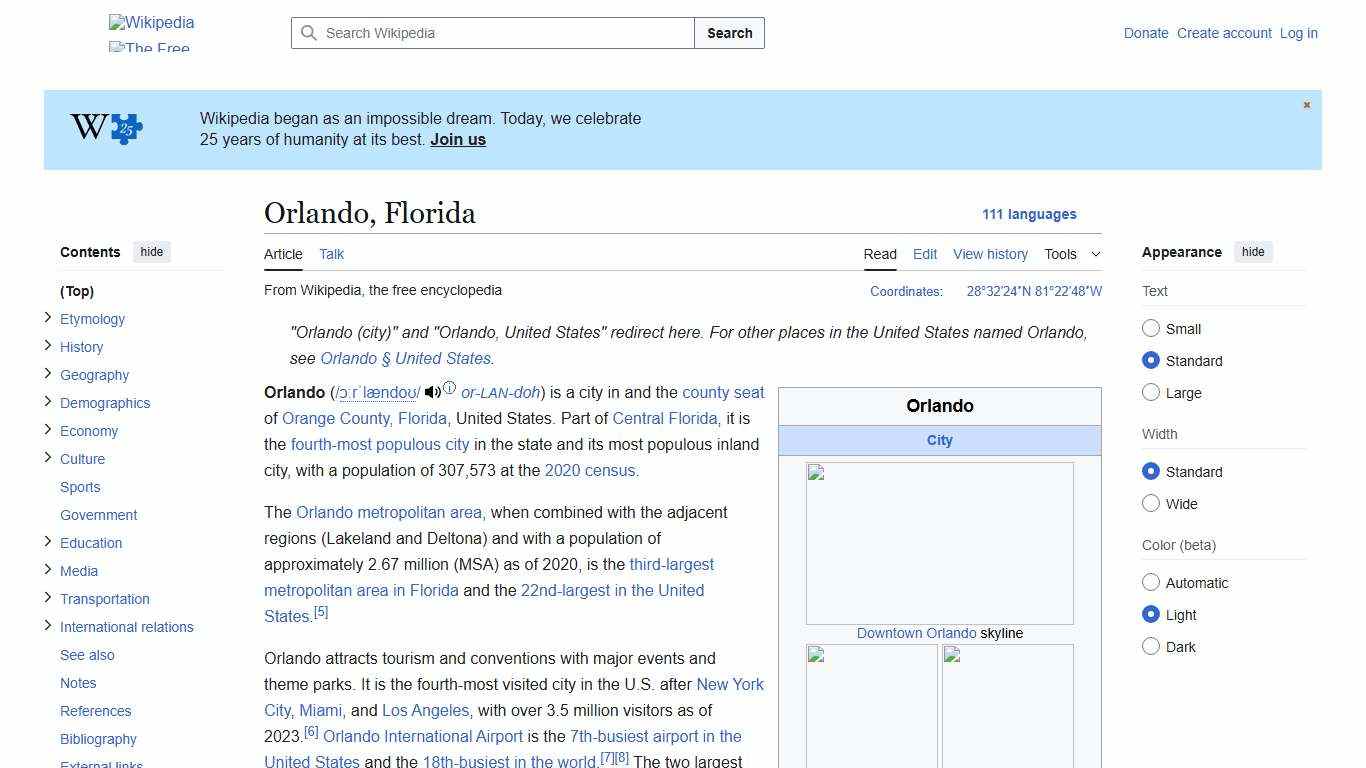Hide the Appearance panel

coord(1253,252)
